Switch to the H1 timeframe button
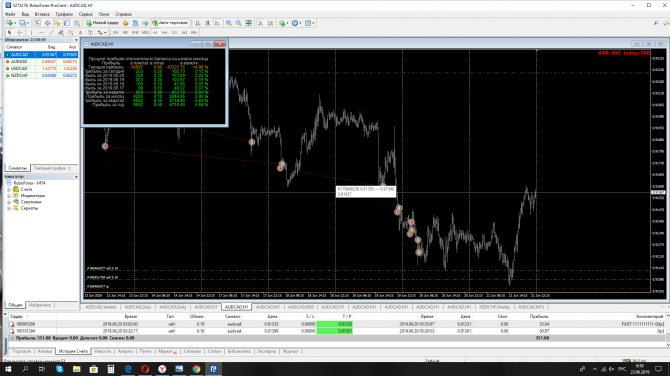 coord(155,32)
